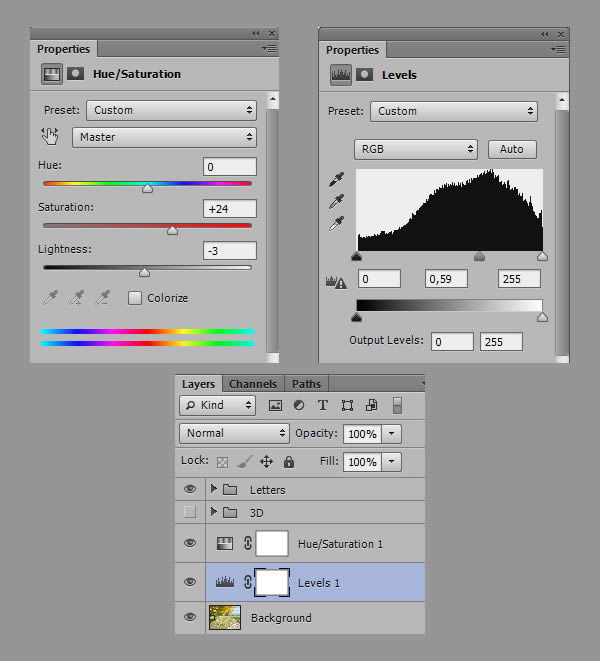600x661 pixels.
Task: Select the white point eyedropper in Levels
Action: click(337, 224)
